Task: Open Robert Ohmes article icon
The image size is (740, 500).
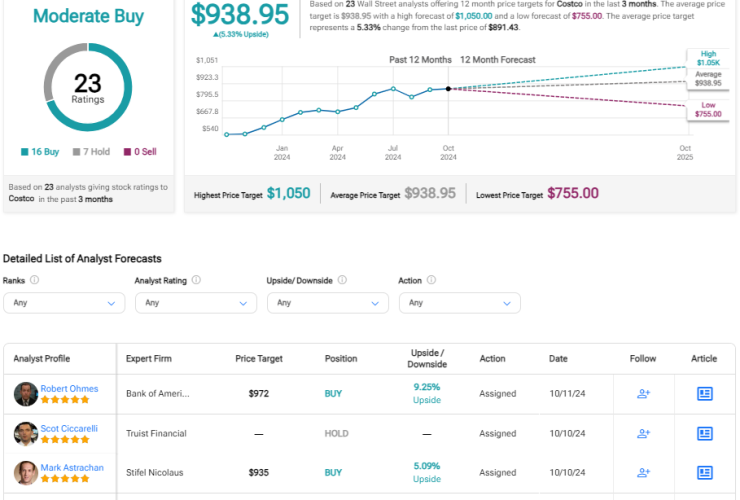Action: pyautogui.click(x=705, y=393)
